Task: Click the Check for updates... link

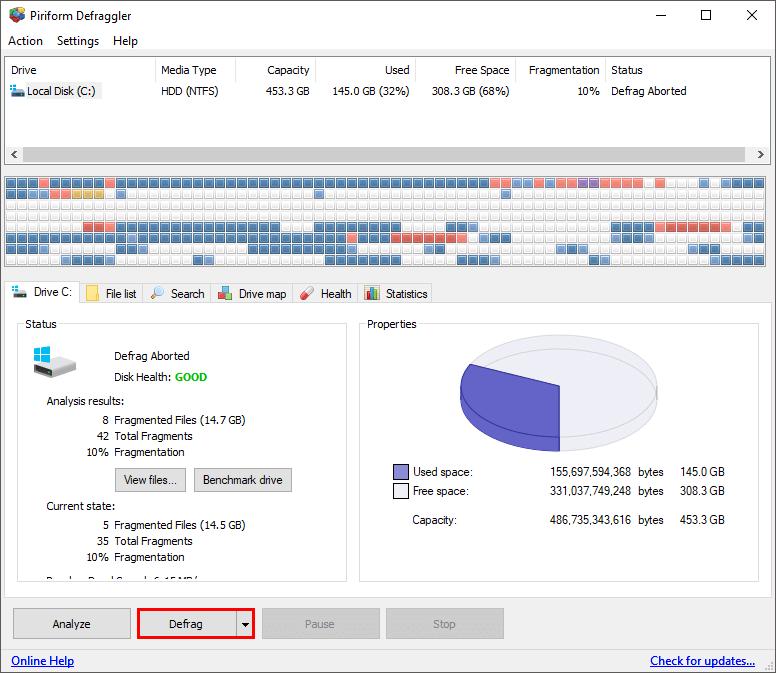Action: pos(702,661)
